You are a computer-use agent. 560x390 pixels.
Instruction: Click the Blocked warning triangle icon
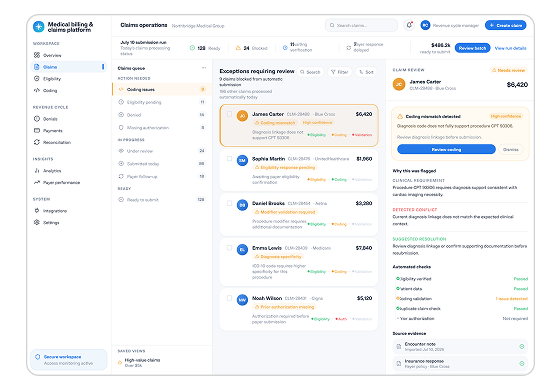pos(238,48)
